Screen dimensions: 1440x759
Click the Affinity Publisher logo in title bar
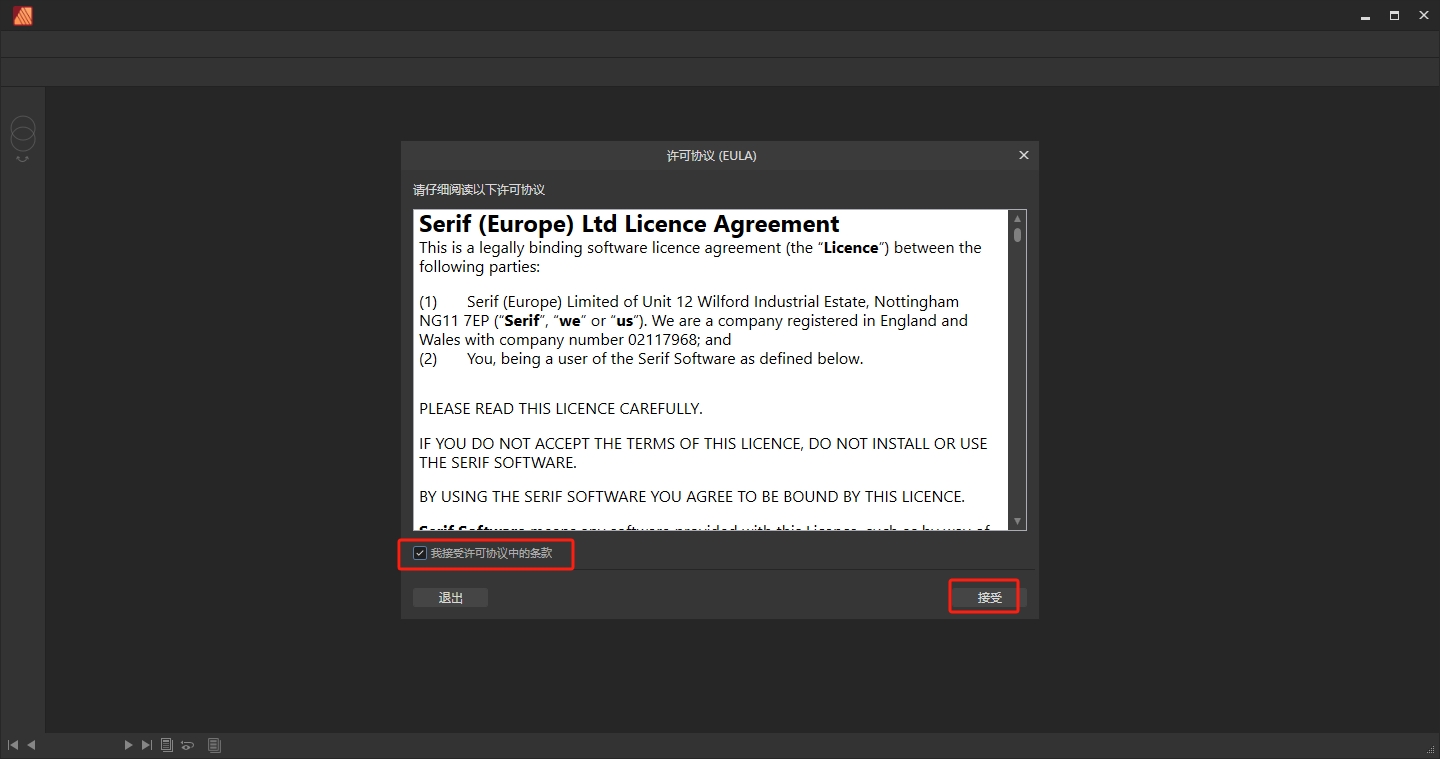click(x=22, y=15)
